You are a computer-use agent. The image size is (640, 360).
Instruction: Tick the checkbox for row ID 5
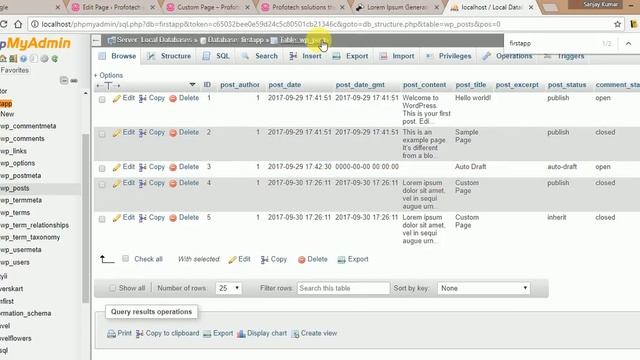pyautogui.click(x=102, y=219)
